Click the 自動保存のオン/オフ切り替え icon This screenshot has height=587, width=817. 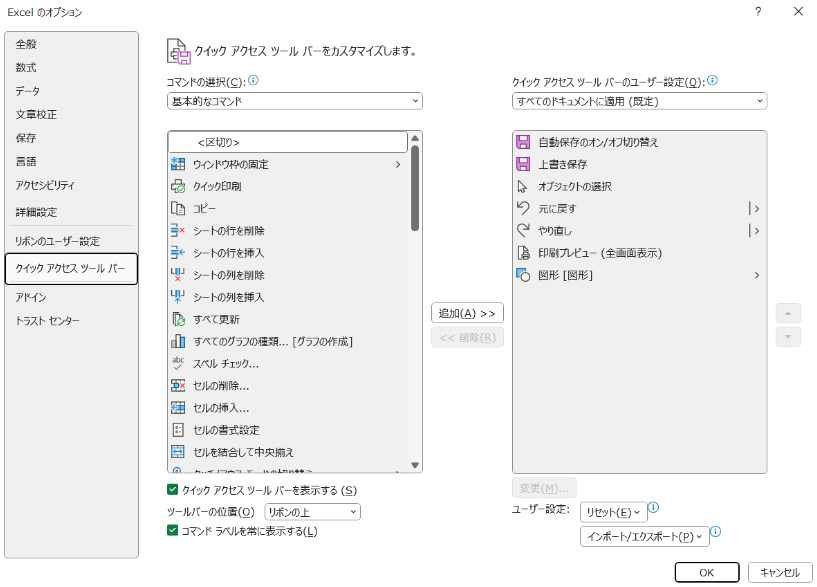[x=523, y=142]
